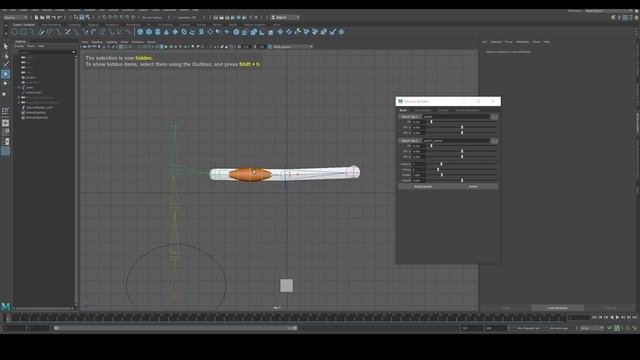640x360 pixels.
Task: Open the Outliner search options arrow
Action: point(74,52)
